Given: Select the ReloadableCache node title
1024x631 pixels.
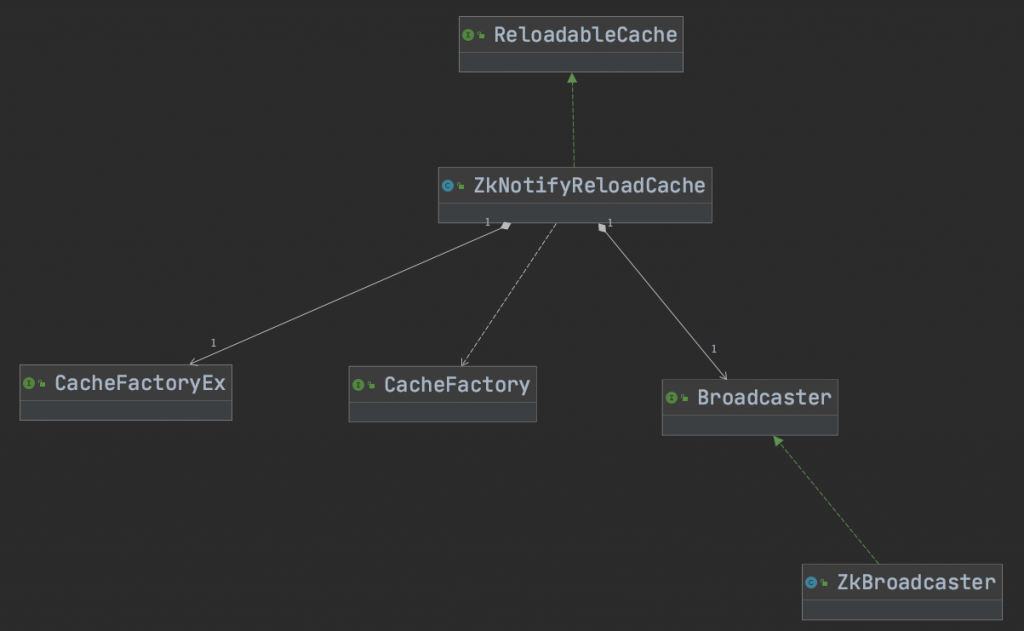Looking at the screenshot, I should click(x=585, y=35).
